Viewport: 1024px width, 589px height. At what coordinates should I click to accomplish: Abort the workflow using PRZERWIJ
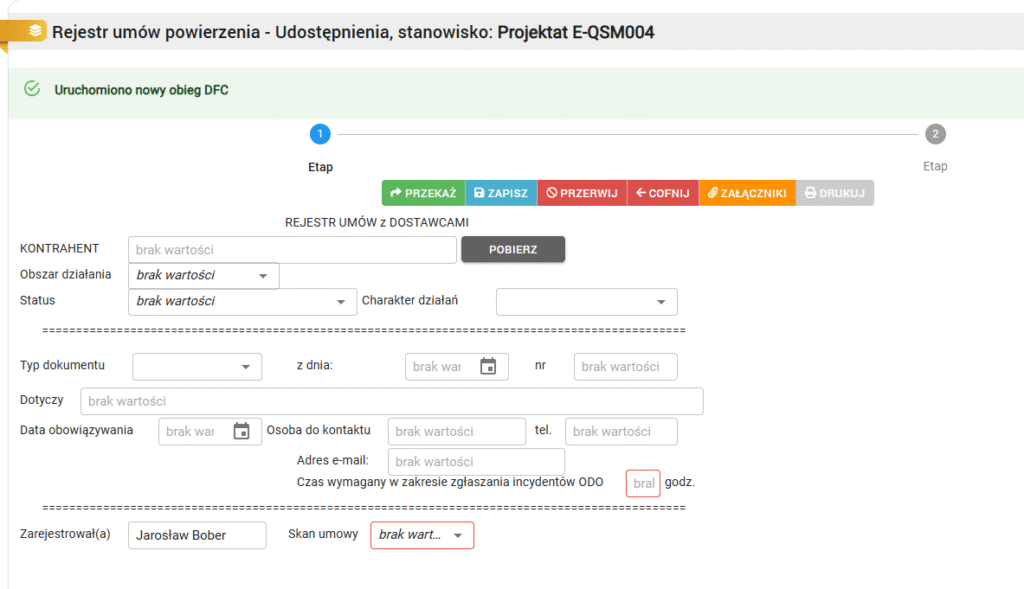[x=582, y=193]
